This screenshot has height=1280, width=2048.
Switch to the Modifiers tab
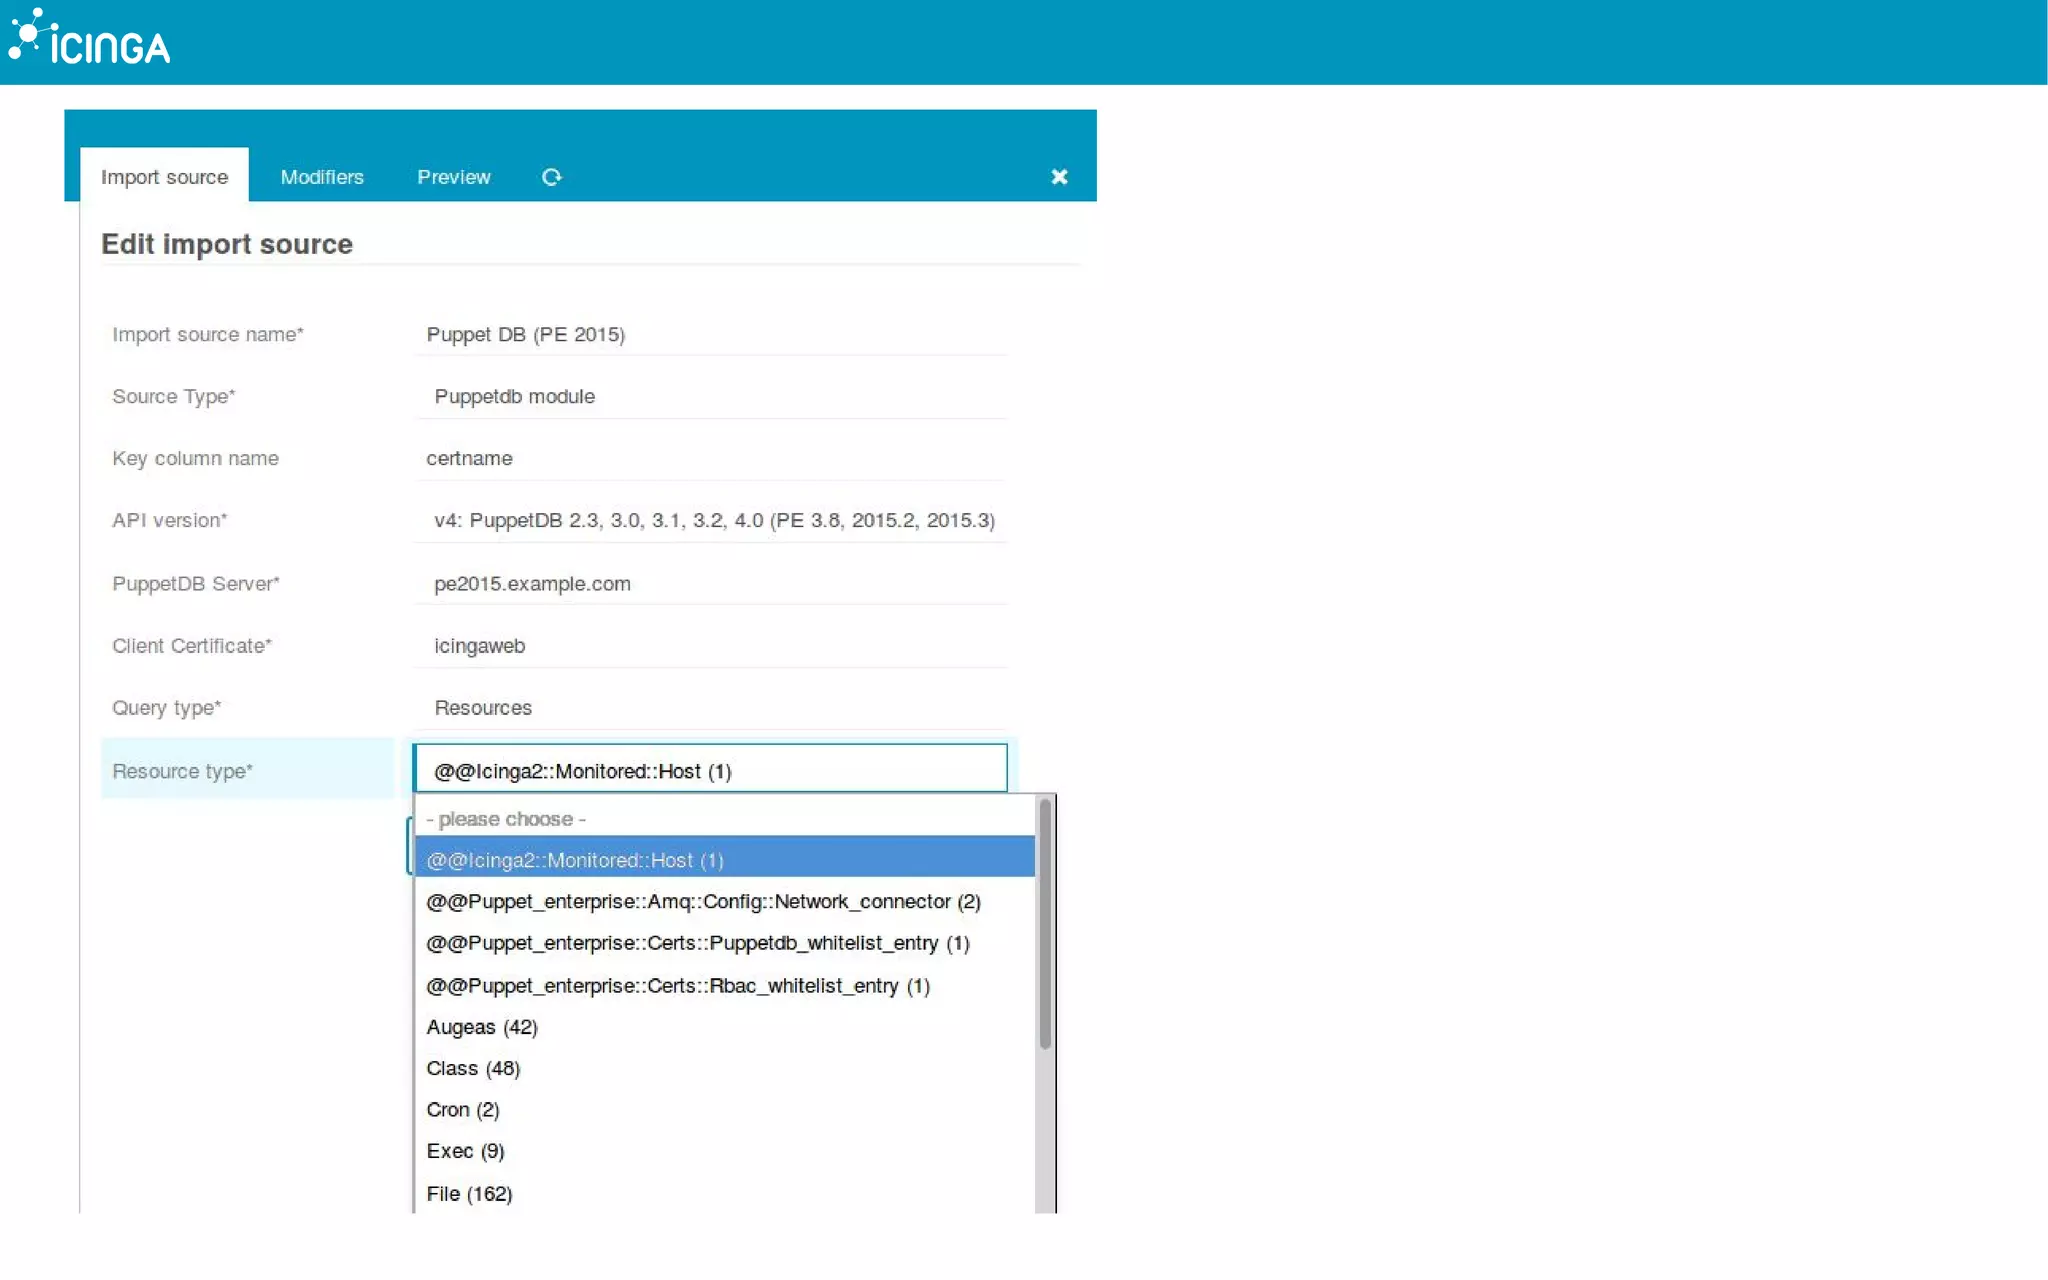coord(322,177)
